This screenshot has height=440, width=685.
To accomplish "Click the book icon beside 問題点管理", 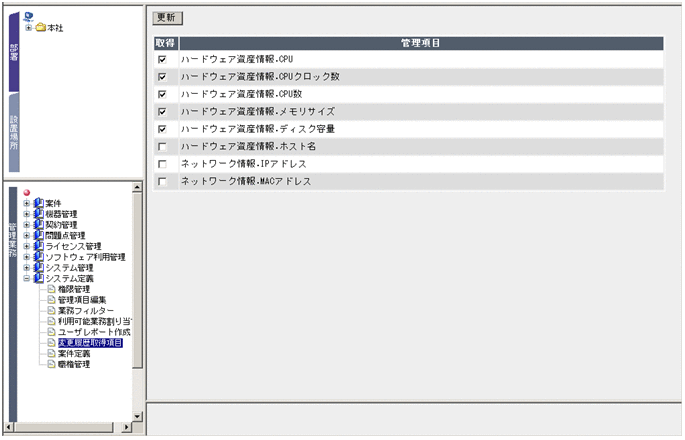I will point(38,236).
